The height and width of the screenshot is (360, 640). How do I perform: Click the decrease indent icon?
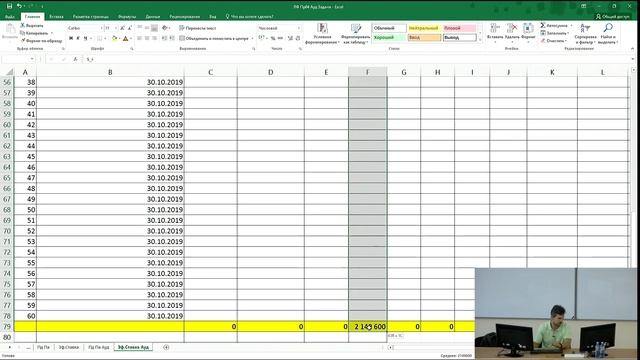tap(164, 38)
